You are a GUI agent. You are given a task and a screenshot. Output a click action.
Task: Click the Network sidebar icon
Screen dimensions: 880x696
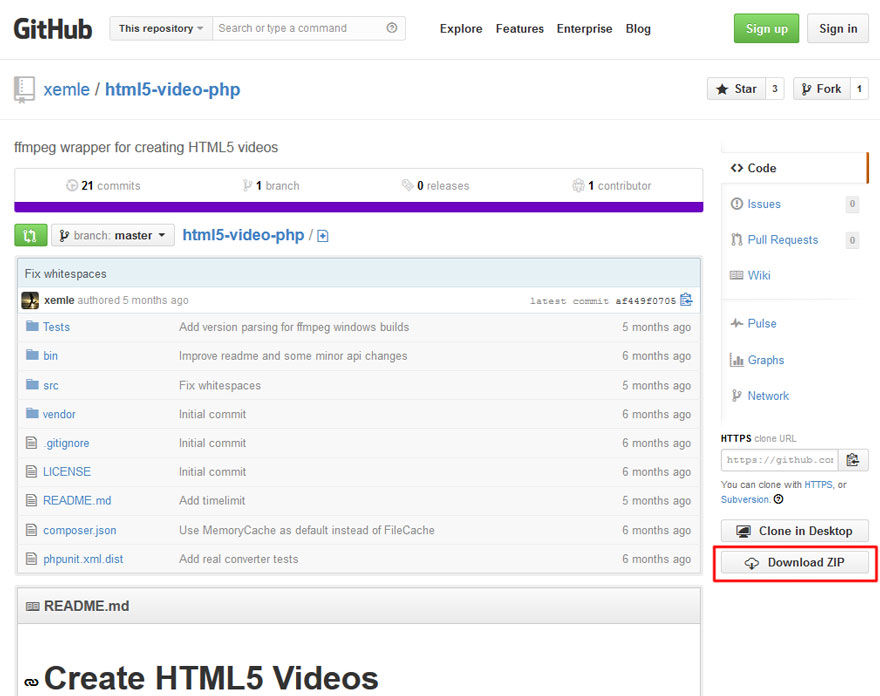(736, 396)
